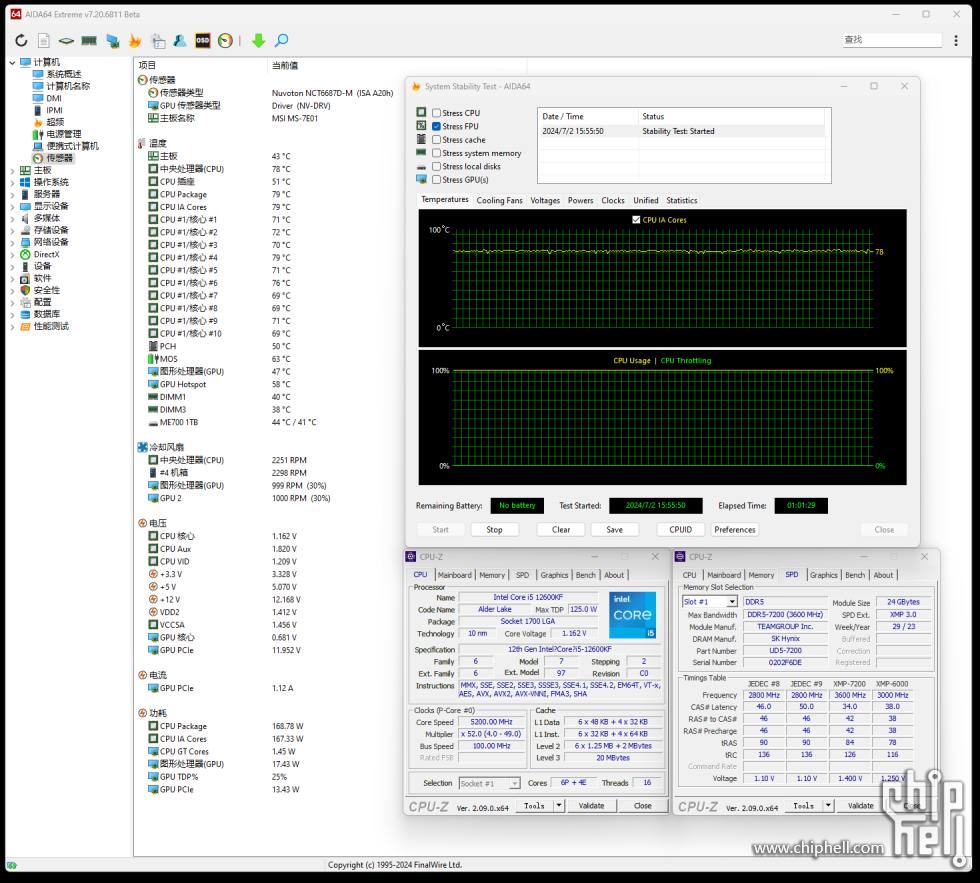
Task: Launch System Stability Test flame icon
Action: tap(135, 41)
